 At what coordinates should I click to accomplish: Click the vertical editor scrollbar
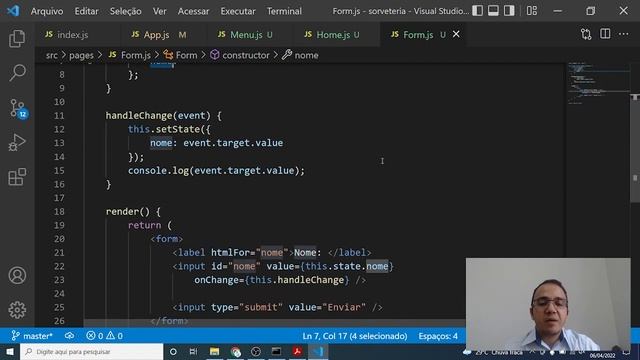635,149
